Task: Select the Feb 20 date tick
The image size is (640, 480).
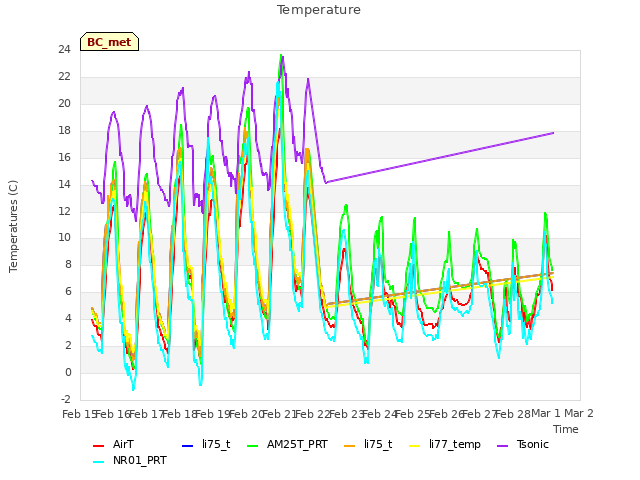Action: (246, 414)
